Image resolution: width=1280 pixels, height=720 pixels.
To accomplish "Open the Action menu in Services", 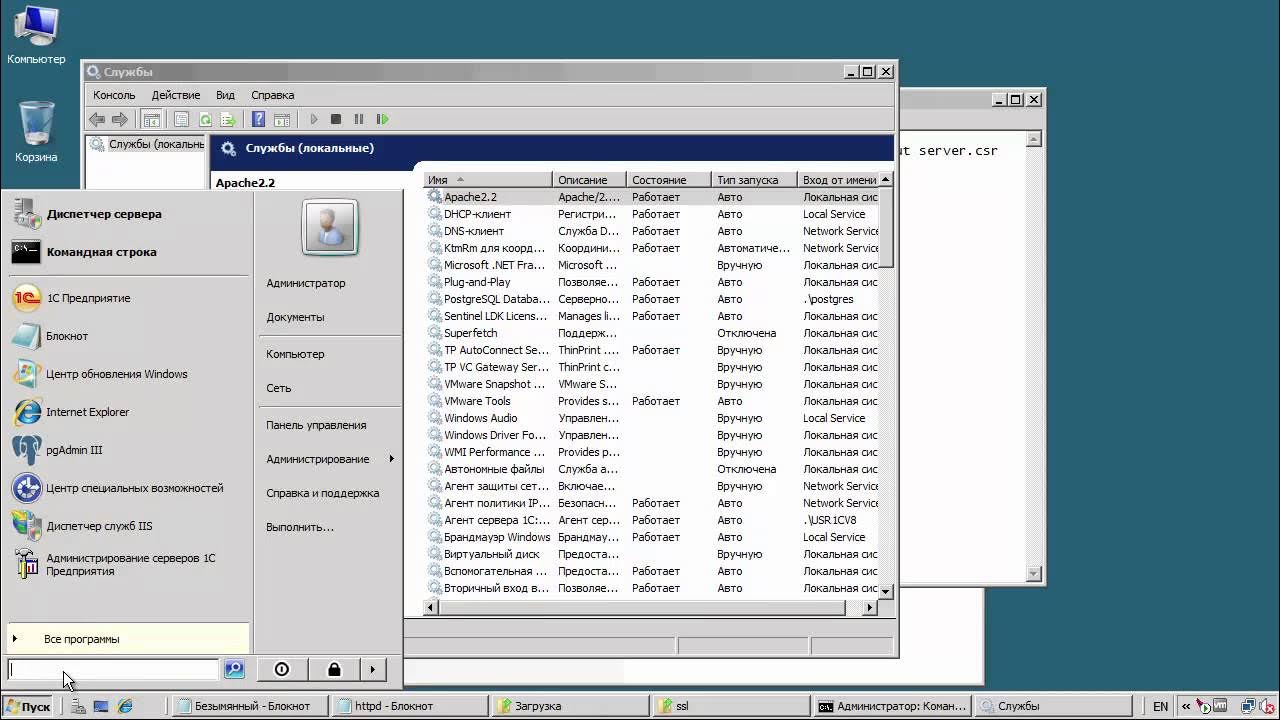I will pos(176,95).
